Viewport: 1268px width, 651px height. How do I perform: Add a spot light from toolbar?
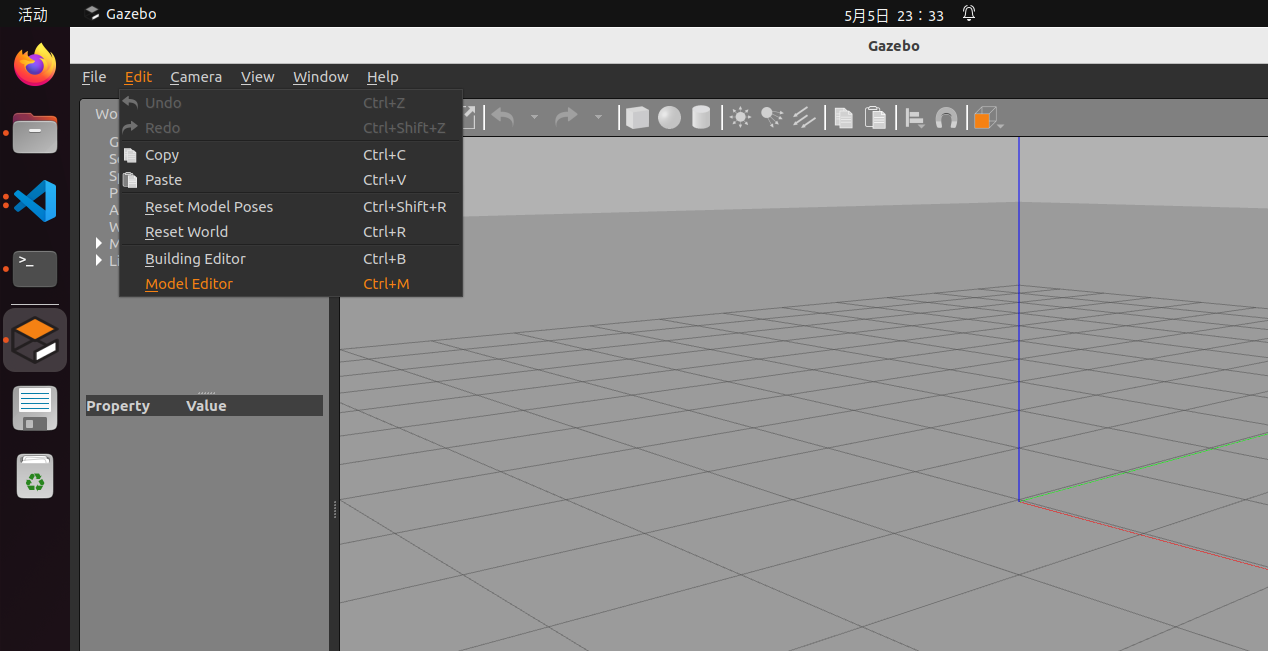point(772,118)
